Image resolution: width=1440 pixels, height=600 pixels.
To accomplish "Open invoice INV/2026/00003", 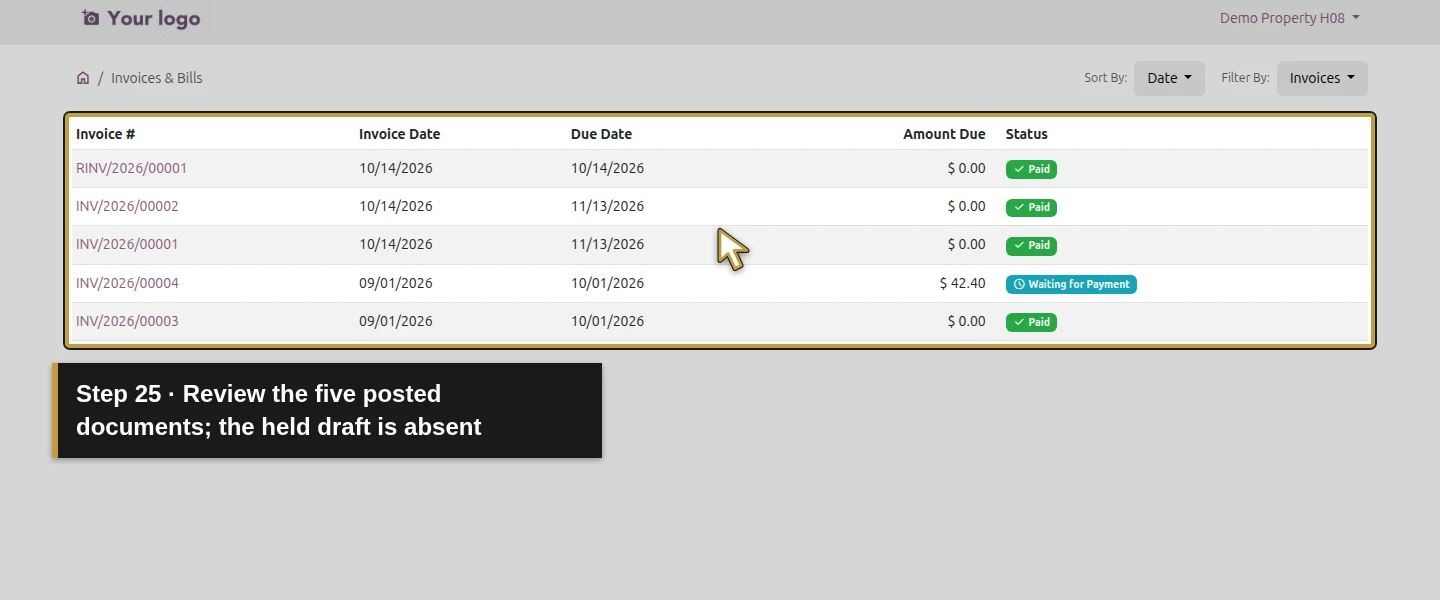I will pyautogui.click(x=127, y=321).
